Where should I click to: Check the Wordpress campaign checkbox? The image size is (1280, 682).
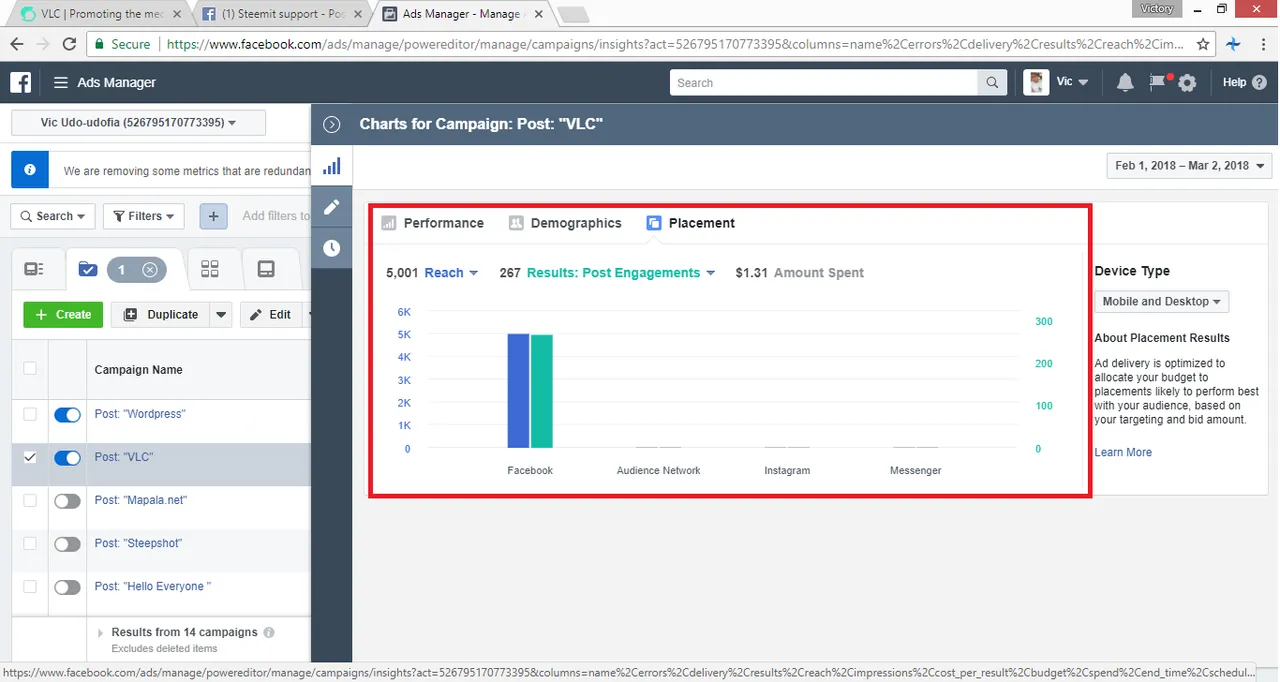pos(29,414)
